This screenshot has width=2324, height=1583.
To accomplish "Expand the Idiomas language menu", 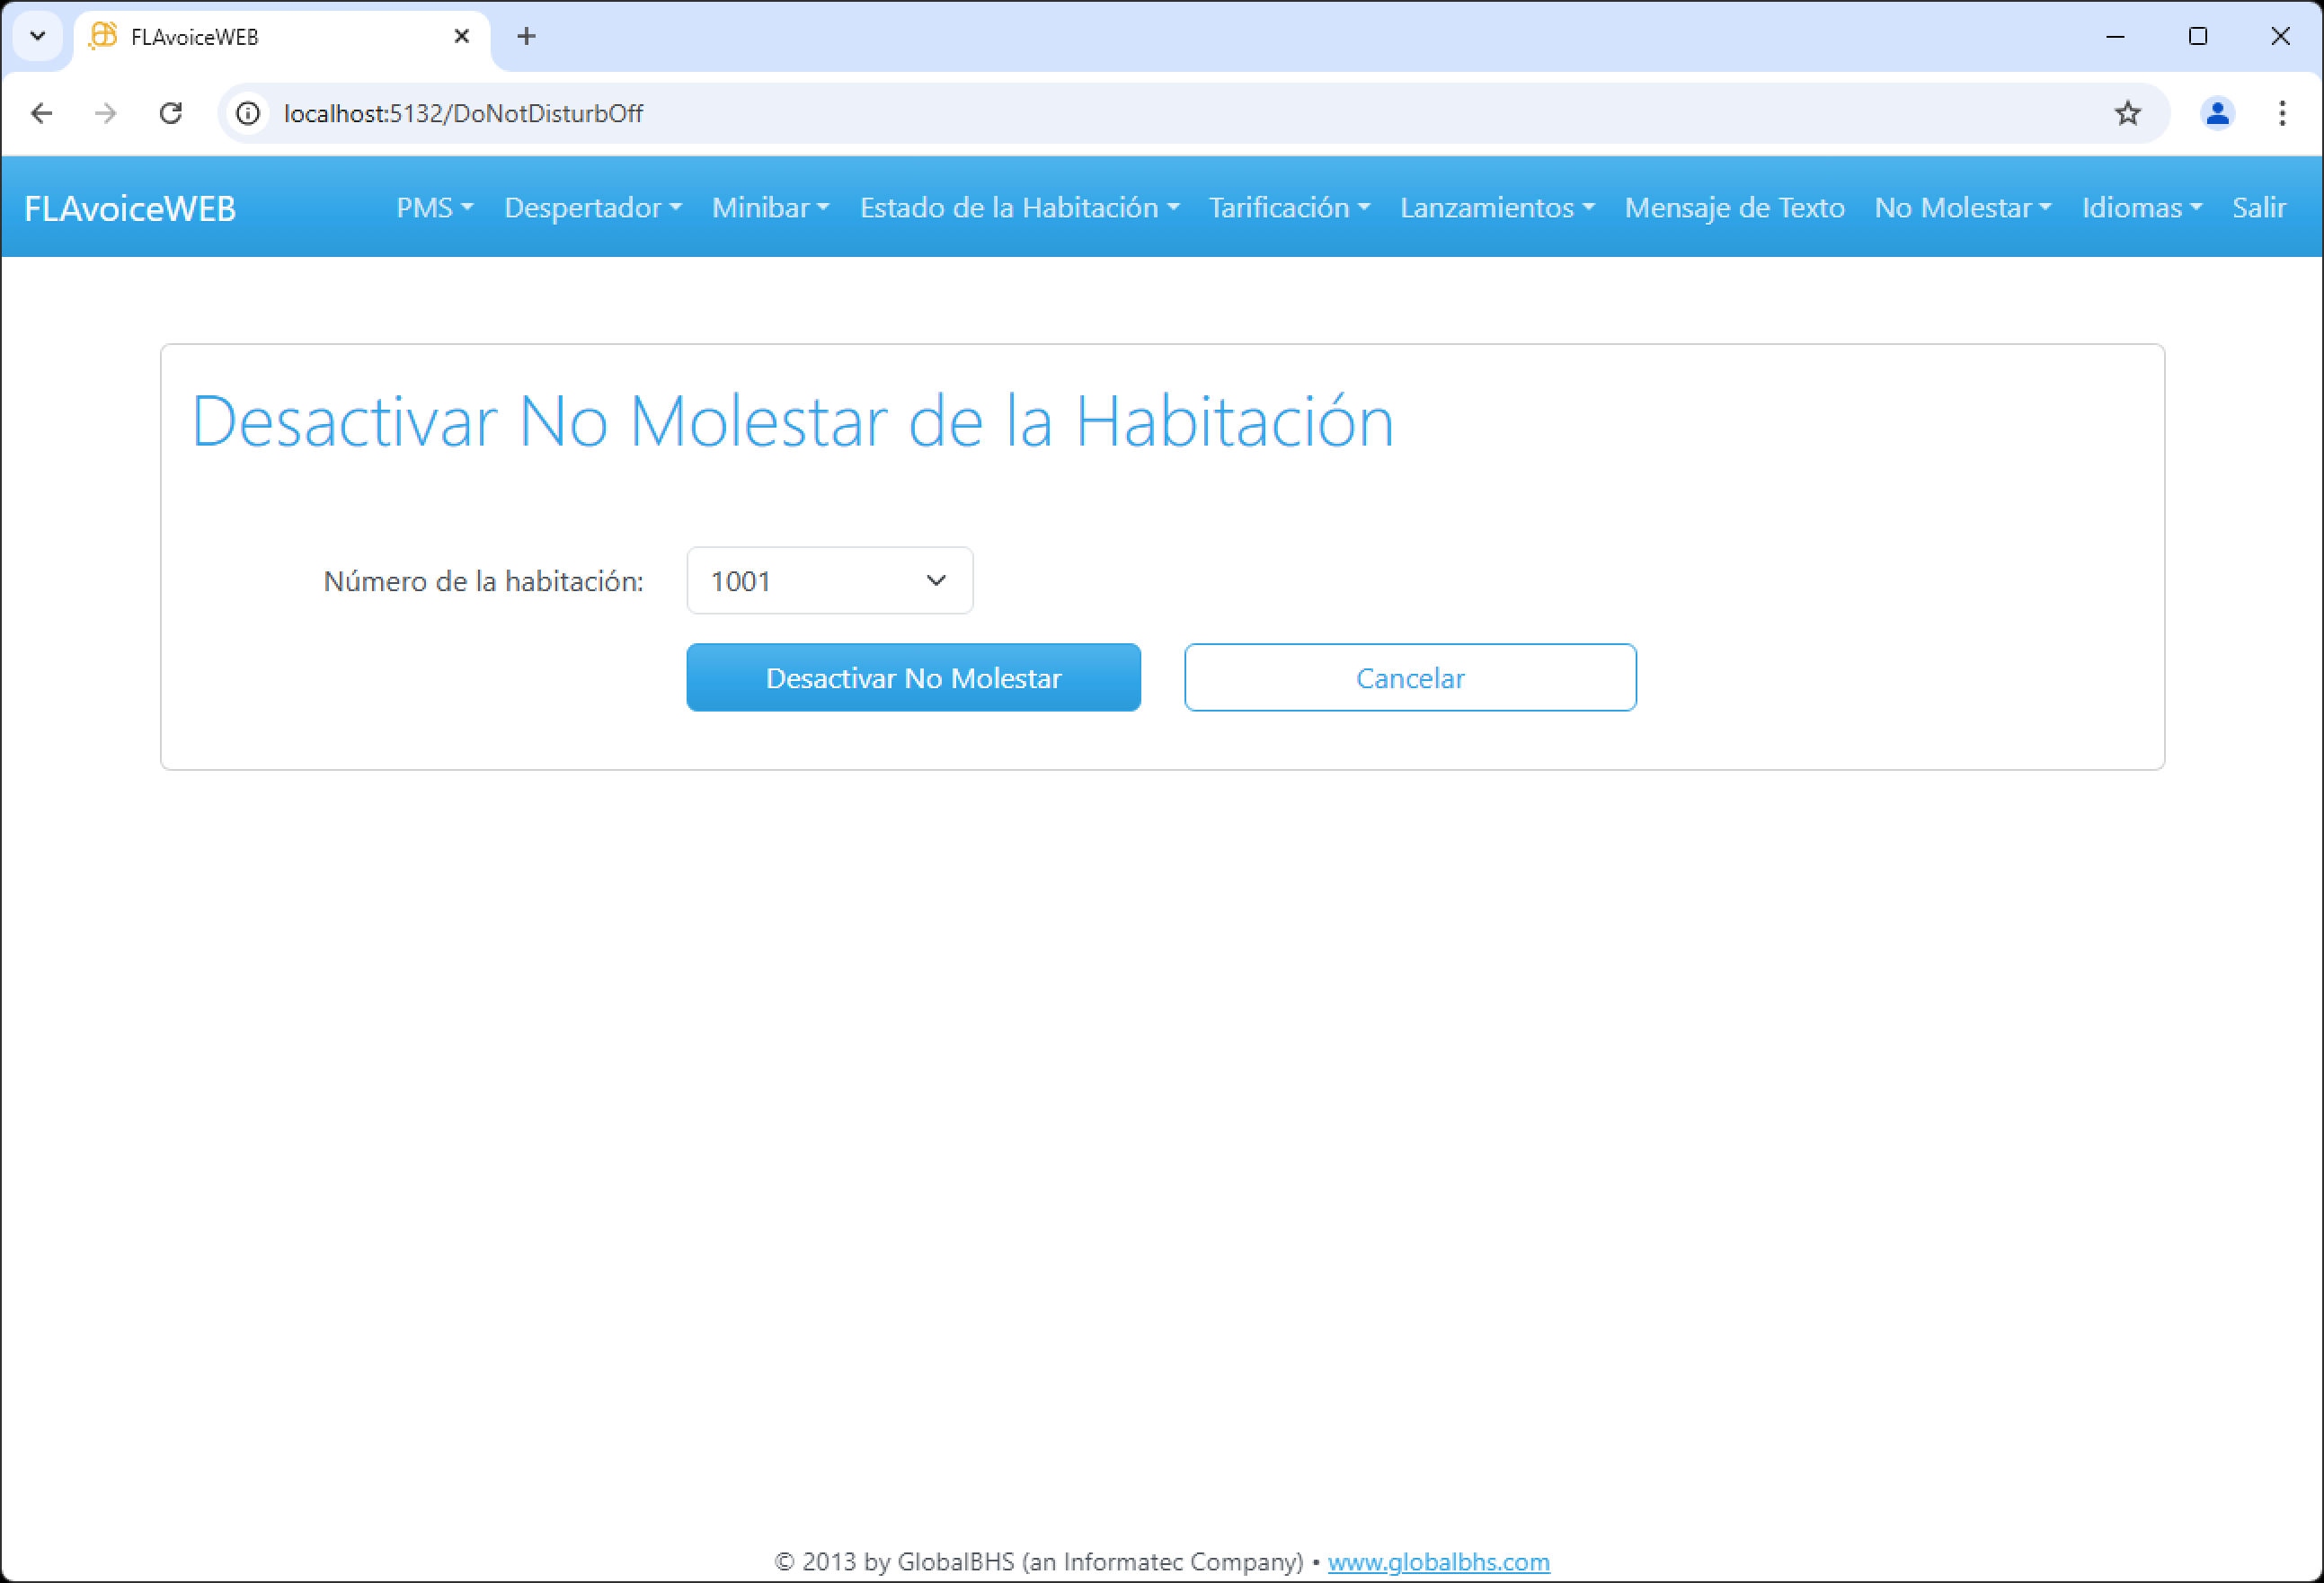I will pyautogui.click(x=2141, y=207).
